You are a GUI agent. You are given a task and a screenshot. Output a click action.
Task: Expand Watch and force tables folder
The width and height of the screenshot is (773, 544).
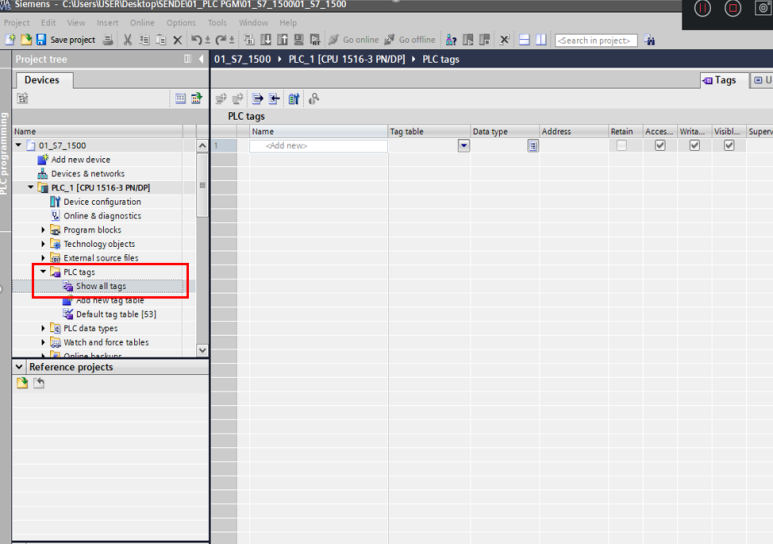43,342
